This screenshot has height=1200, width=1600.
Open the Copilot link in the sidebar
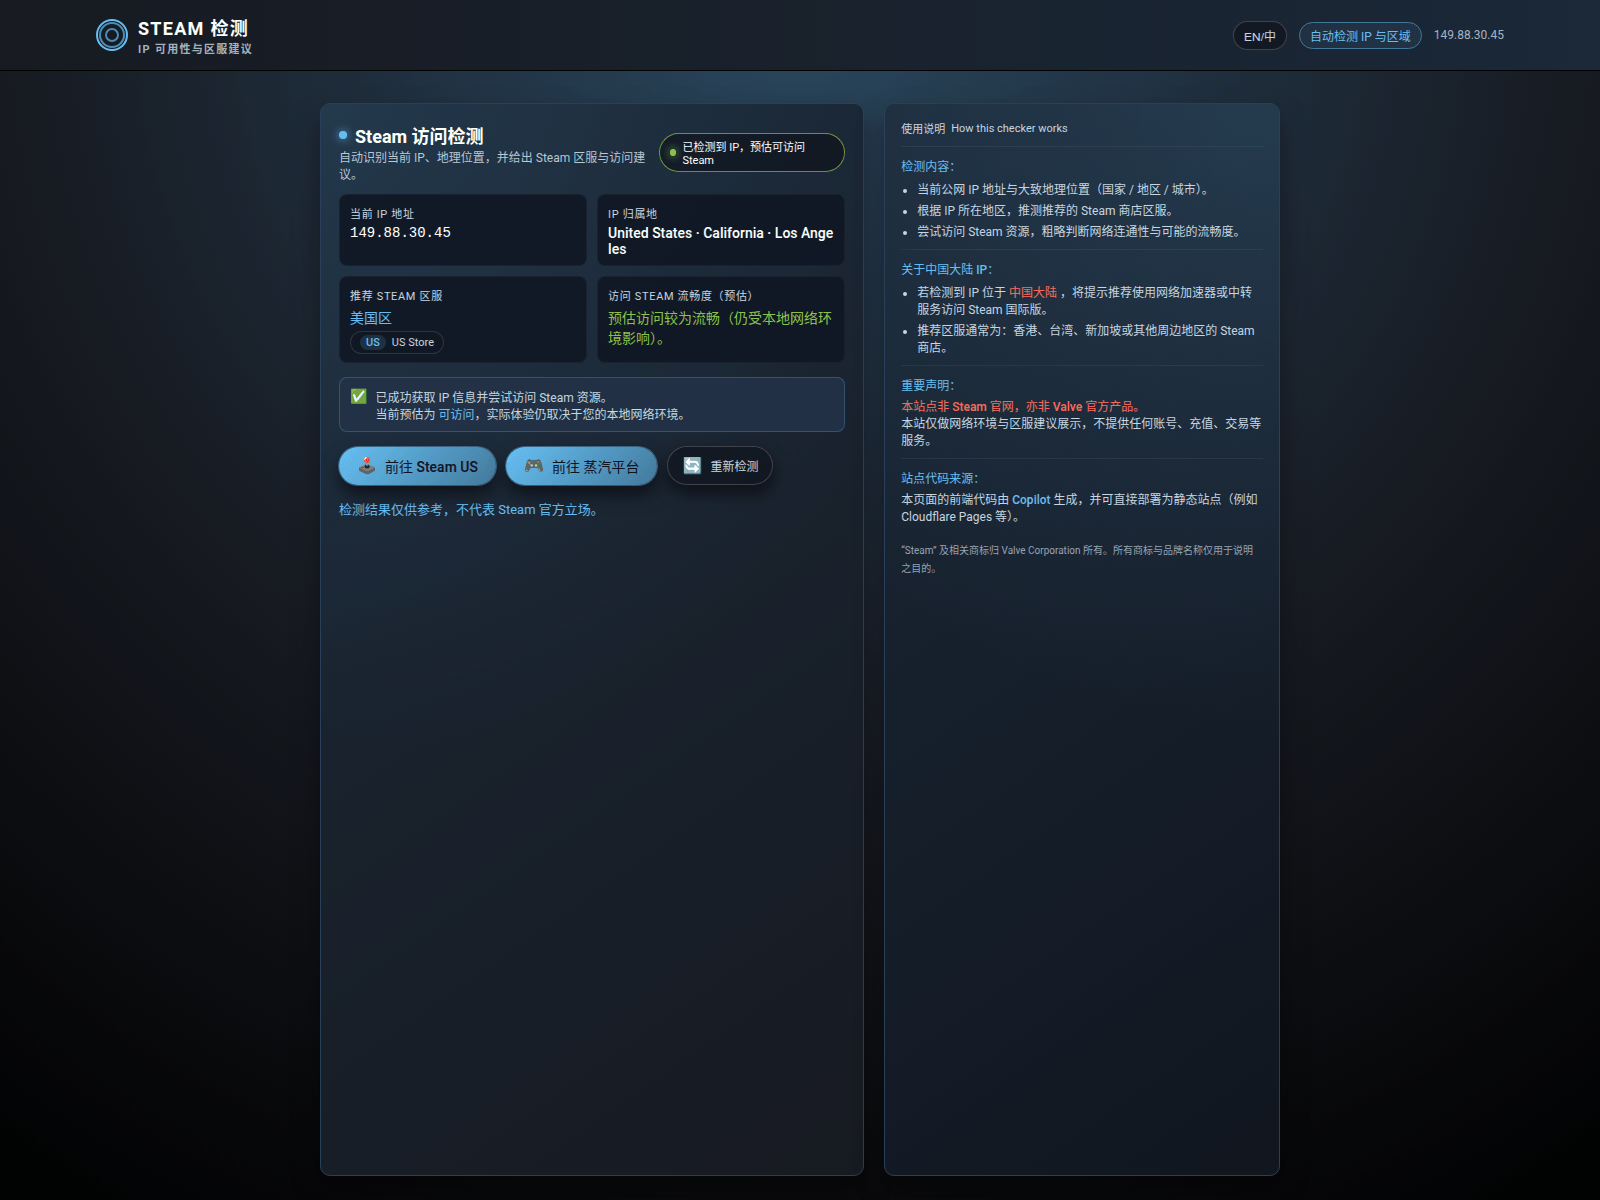[1030, 500]
